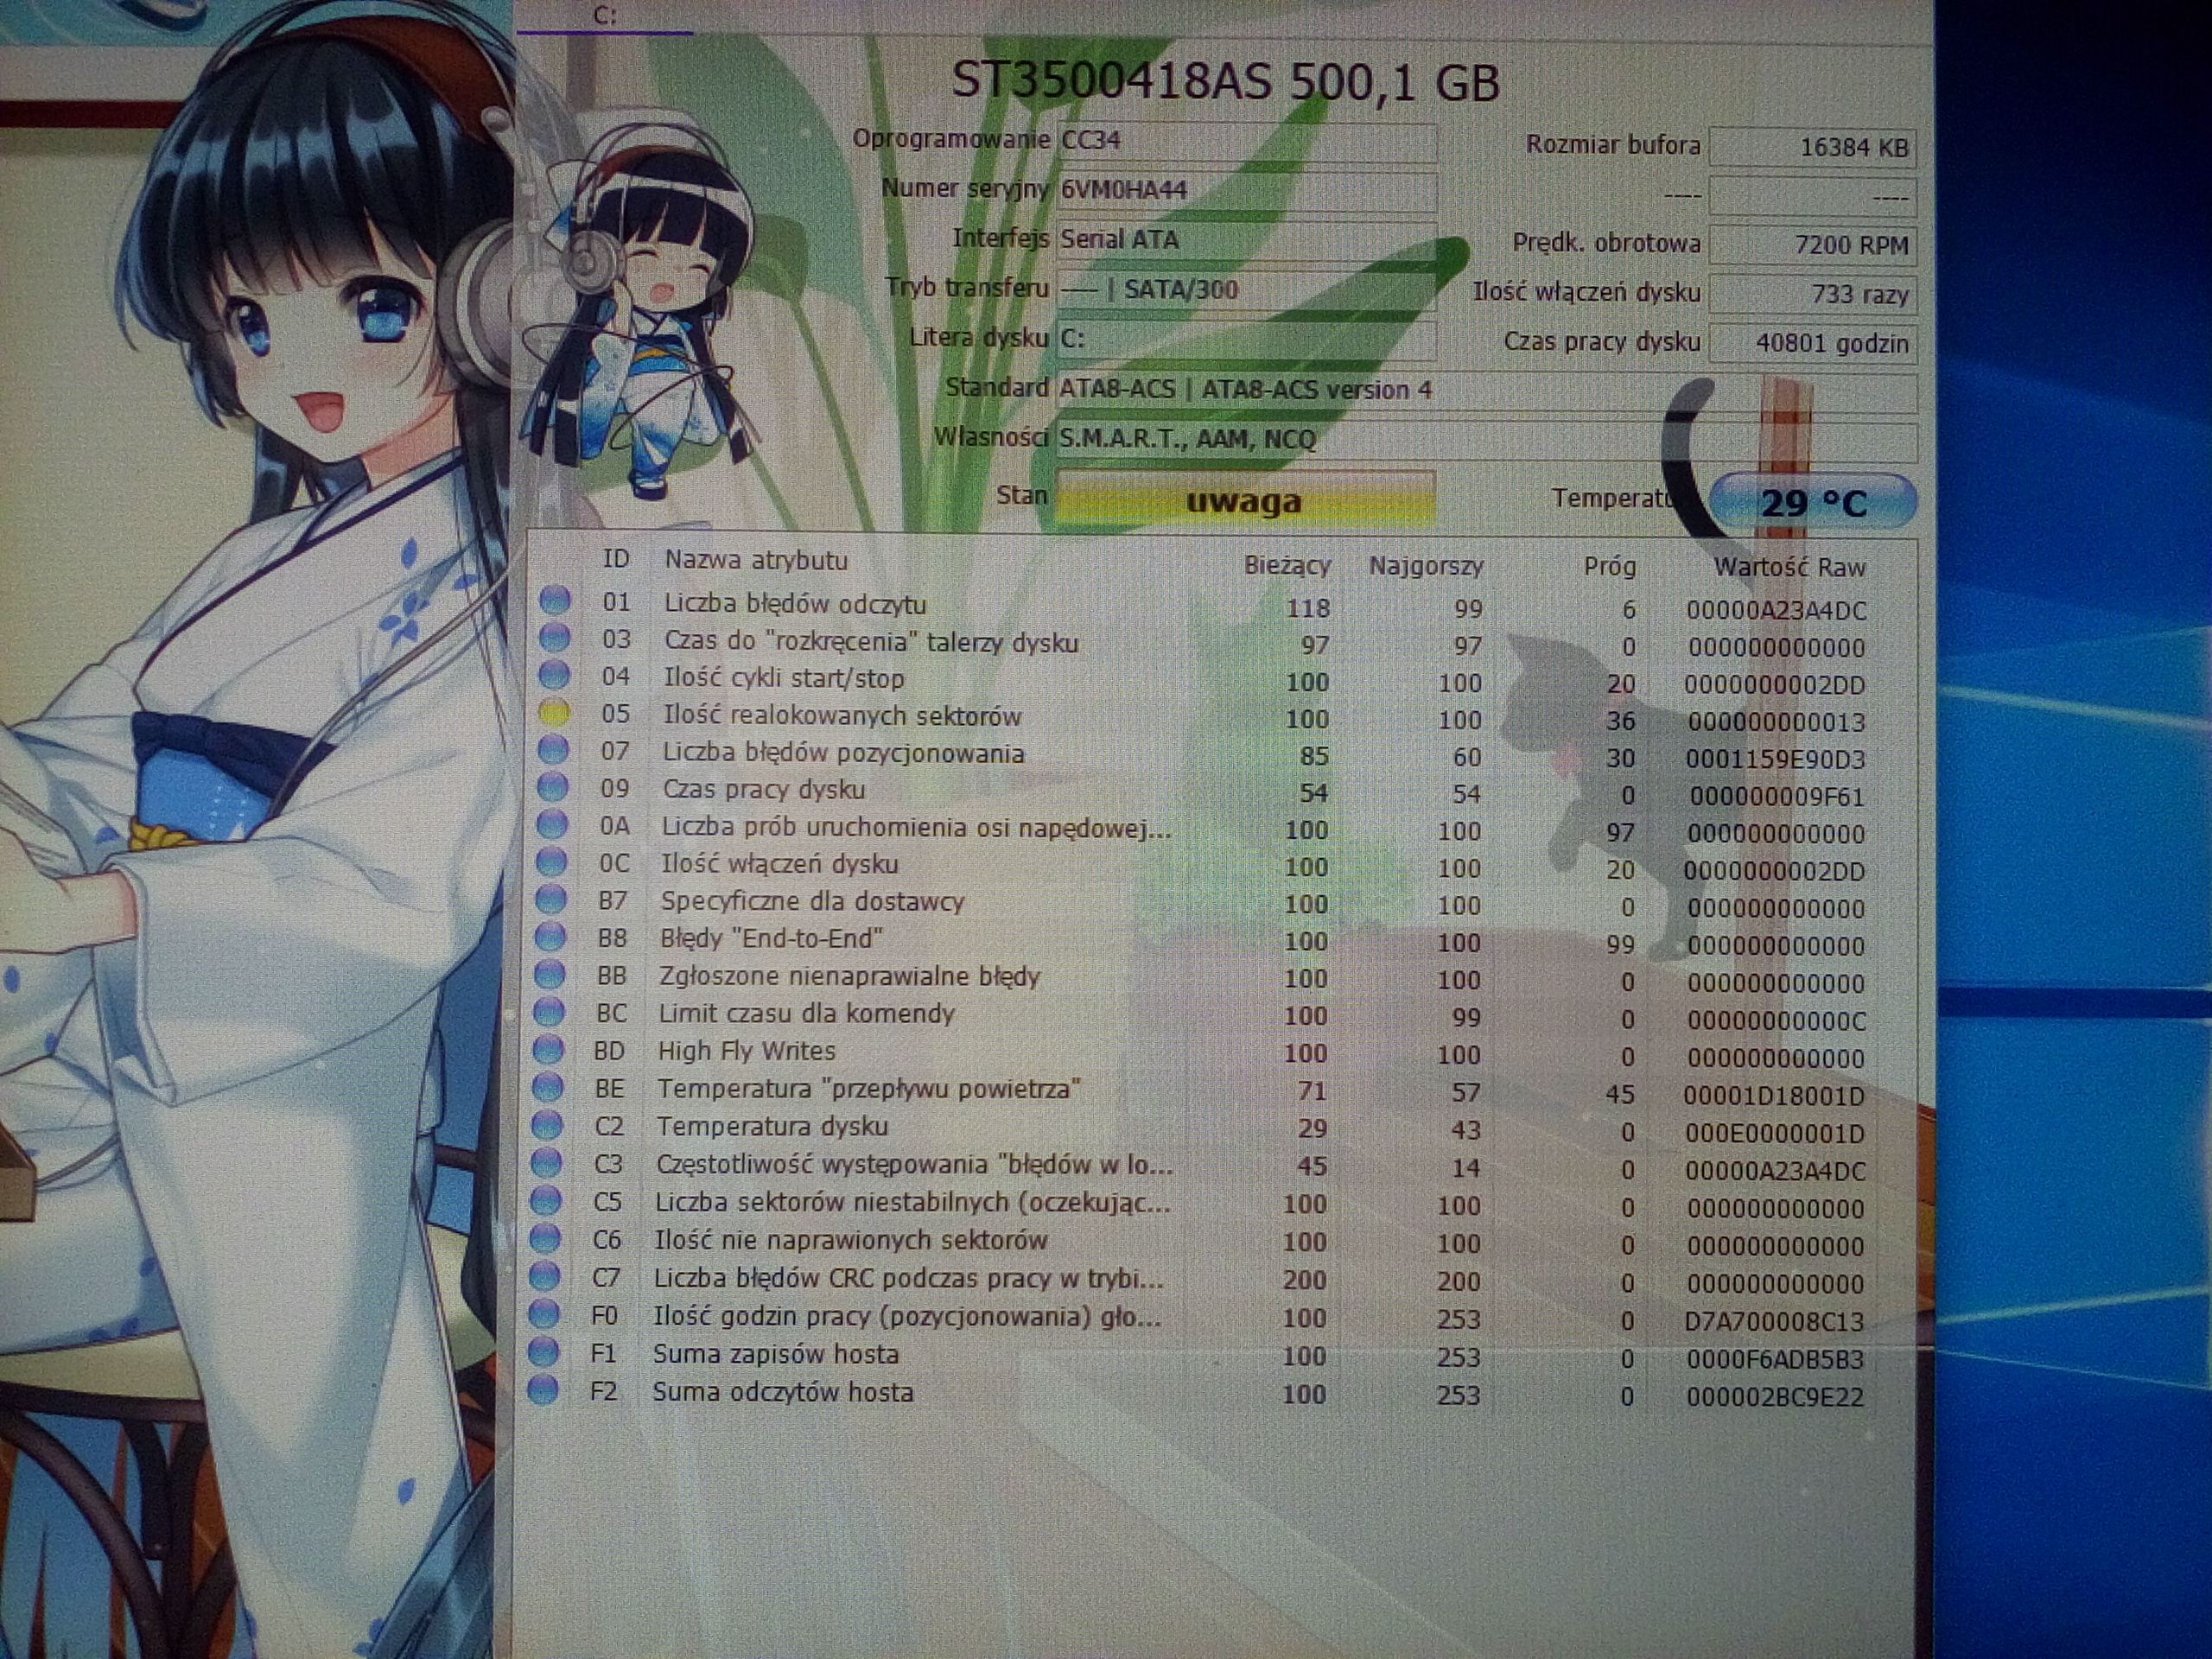Image resolution: width=2212 pixels, height=1659 pixels.
Task: Click the 'Wartość Raw' column header
Action: [x=1790, y=567]
